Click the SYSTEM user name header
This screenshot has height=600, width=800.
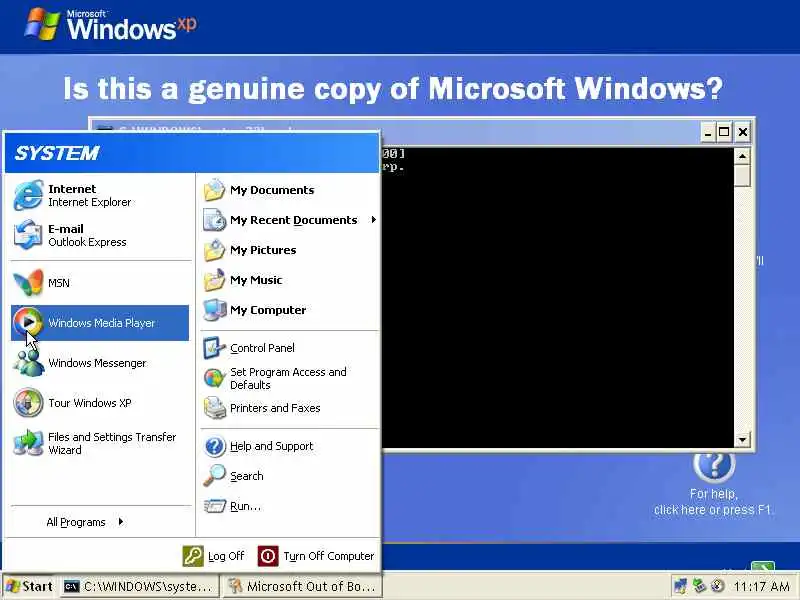(x=57, y=153)
